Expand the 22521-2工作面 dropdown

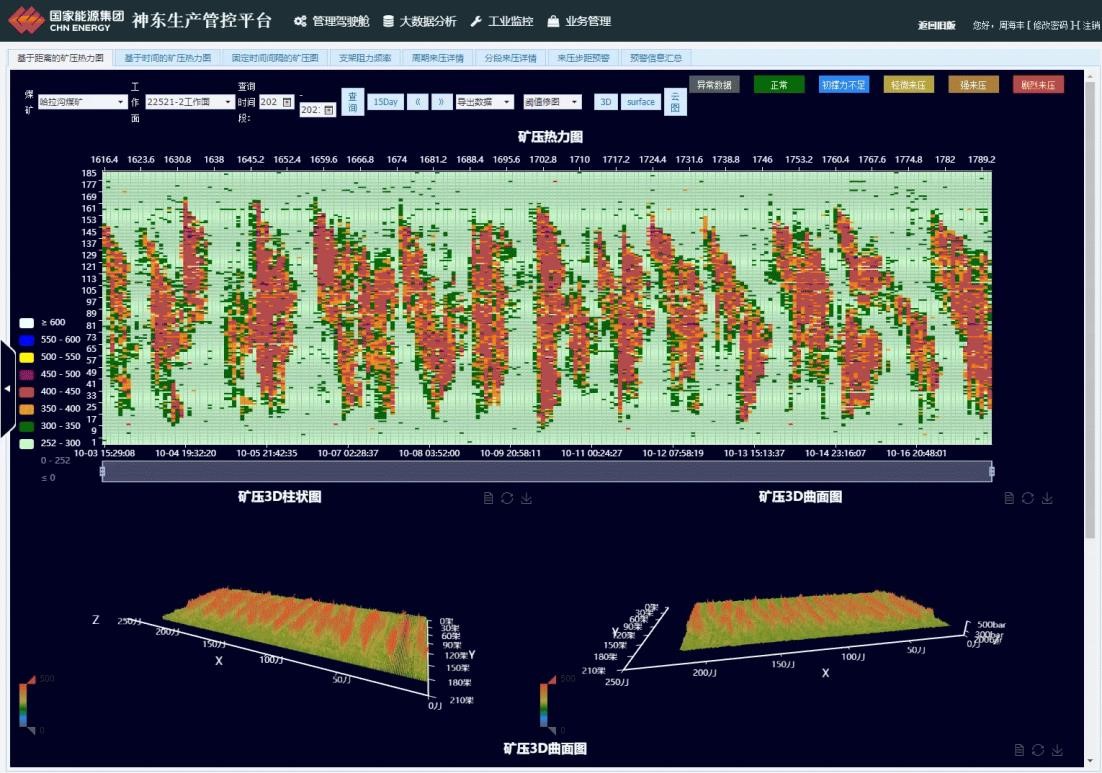click(x=190, y=102)
